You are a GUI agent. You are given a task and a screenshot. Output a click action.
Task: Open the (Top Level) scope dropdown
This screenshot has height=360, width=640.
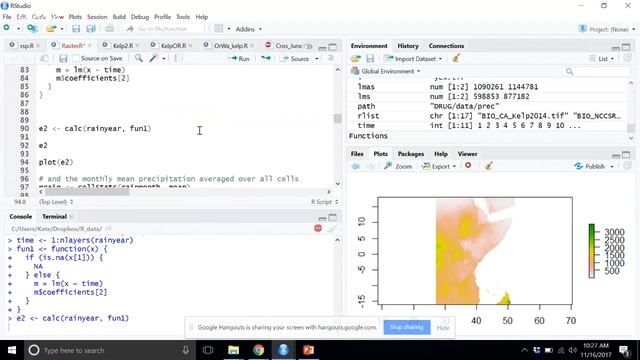coord(56,202)
